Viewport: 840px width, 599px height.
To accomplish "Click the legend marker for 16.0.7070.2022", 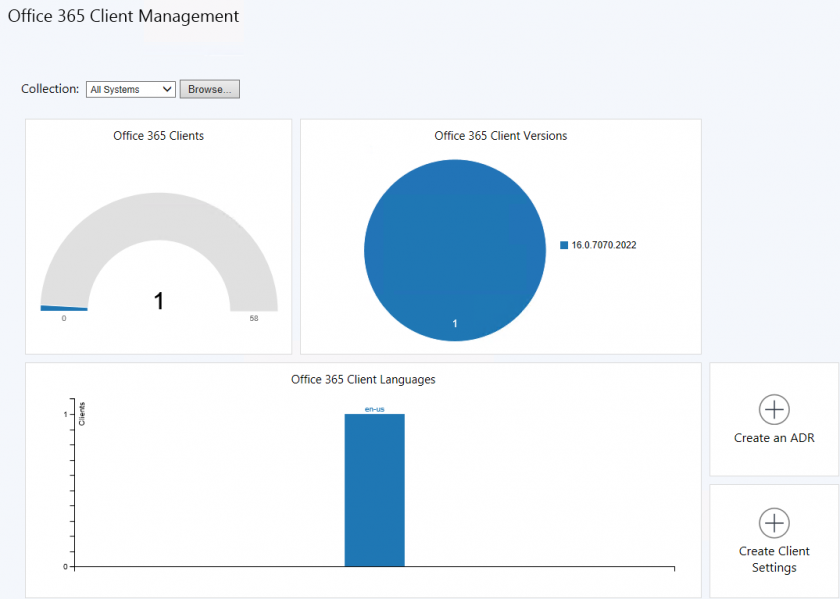I will [563, 244].
